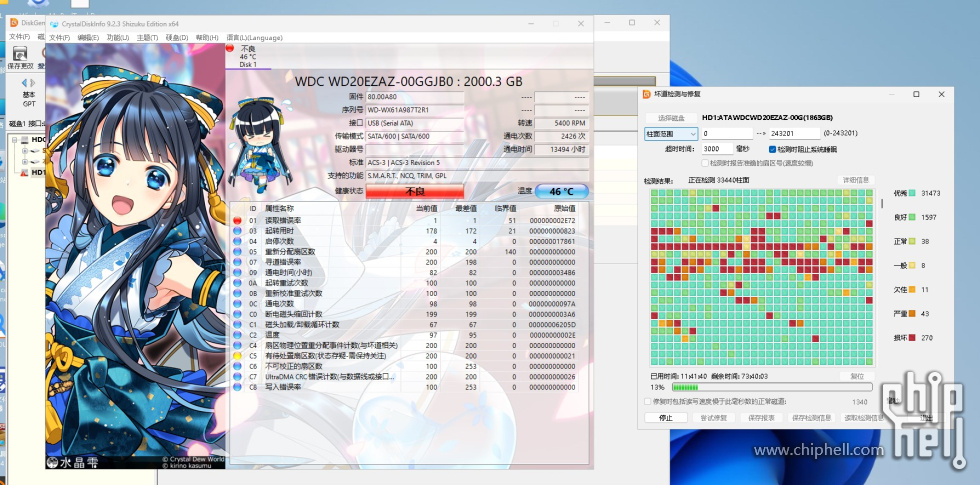Click status icon of UltraDMA CRC row C7

coord(237,377)
